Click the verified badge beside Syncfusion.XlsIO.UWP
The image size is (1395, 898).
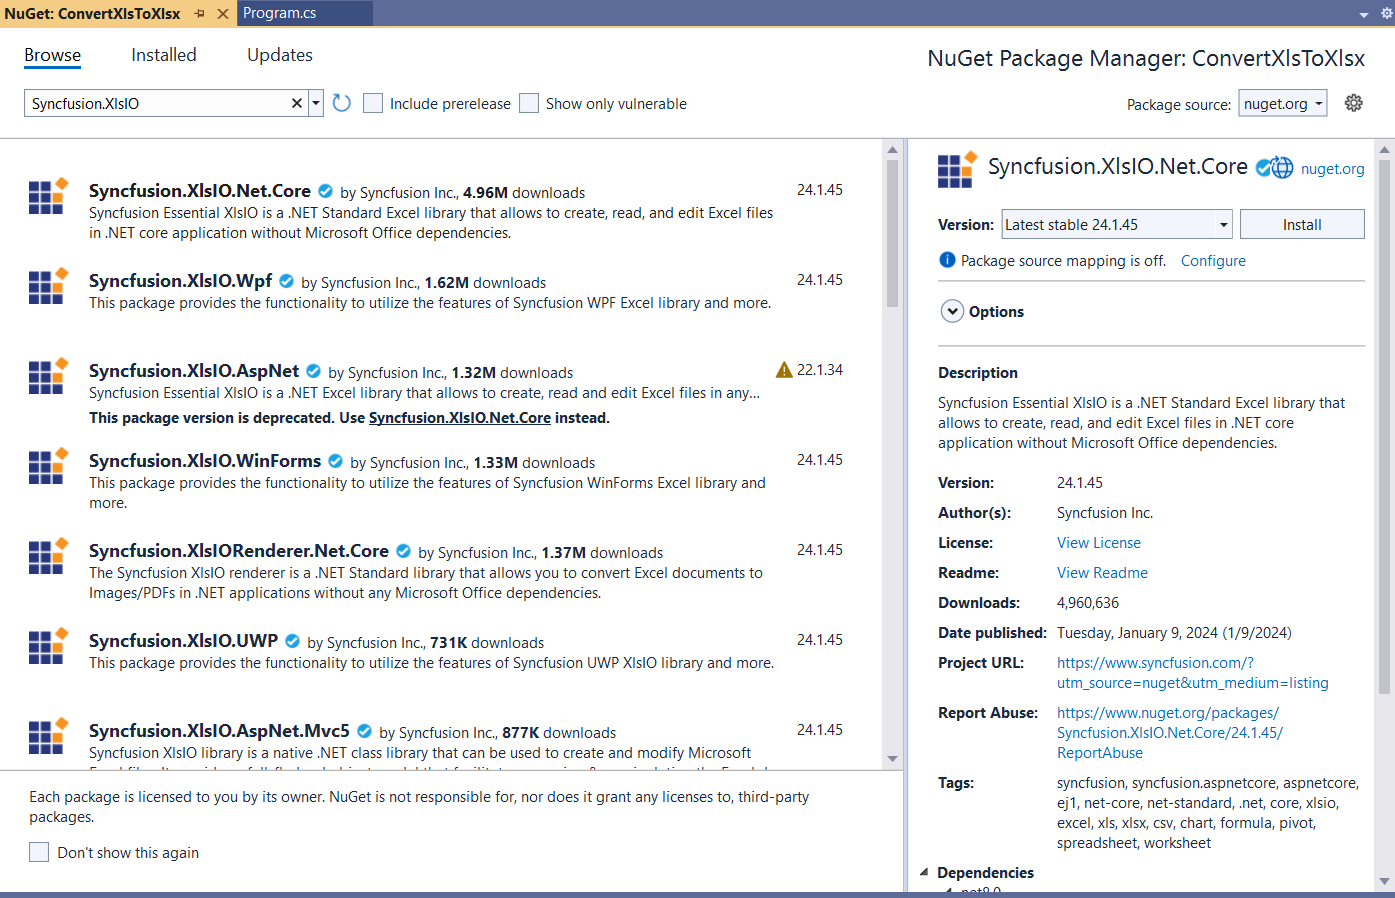(292, 641)
